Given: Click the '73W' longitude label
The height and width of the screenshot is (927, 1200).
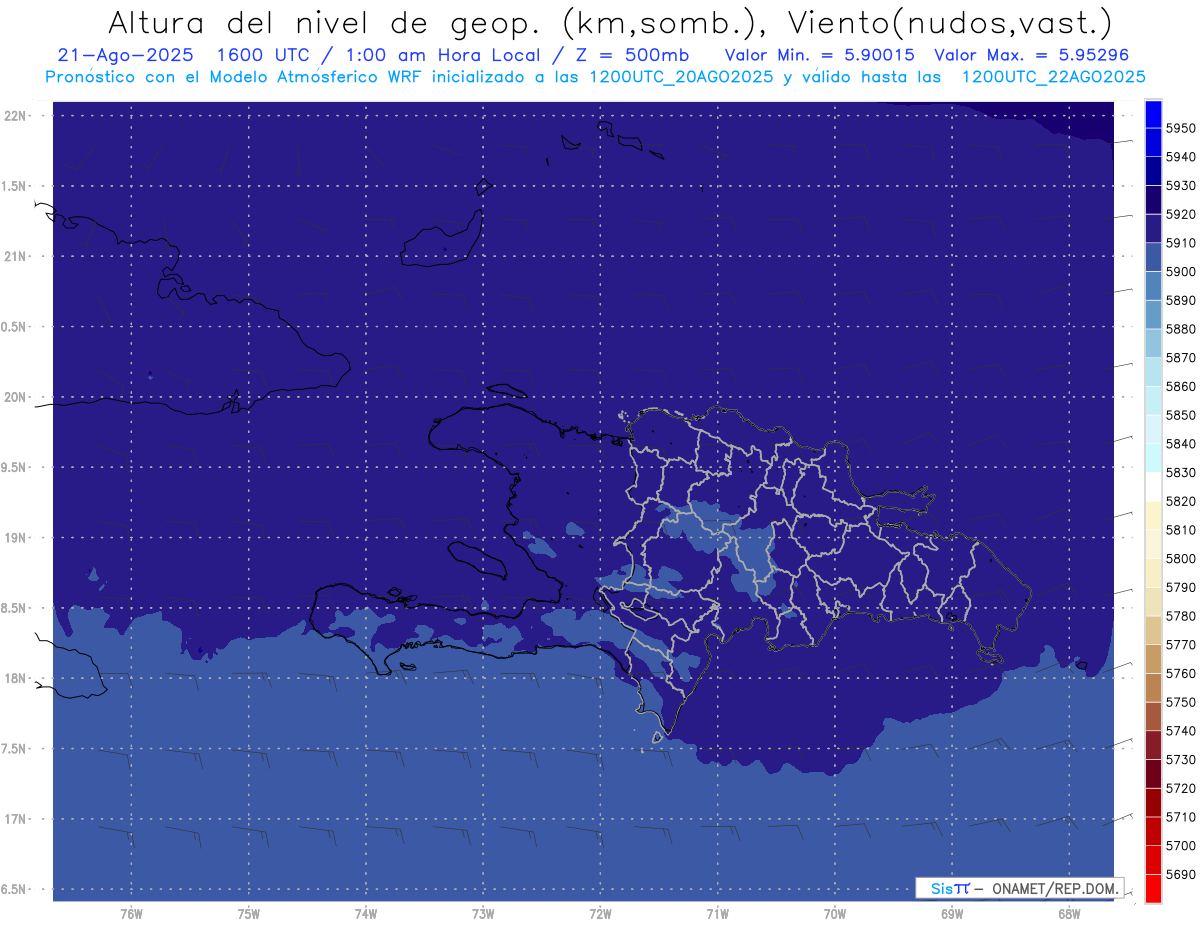Looking at the screenshot, I should point(483,913).
